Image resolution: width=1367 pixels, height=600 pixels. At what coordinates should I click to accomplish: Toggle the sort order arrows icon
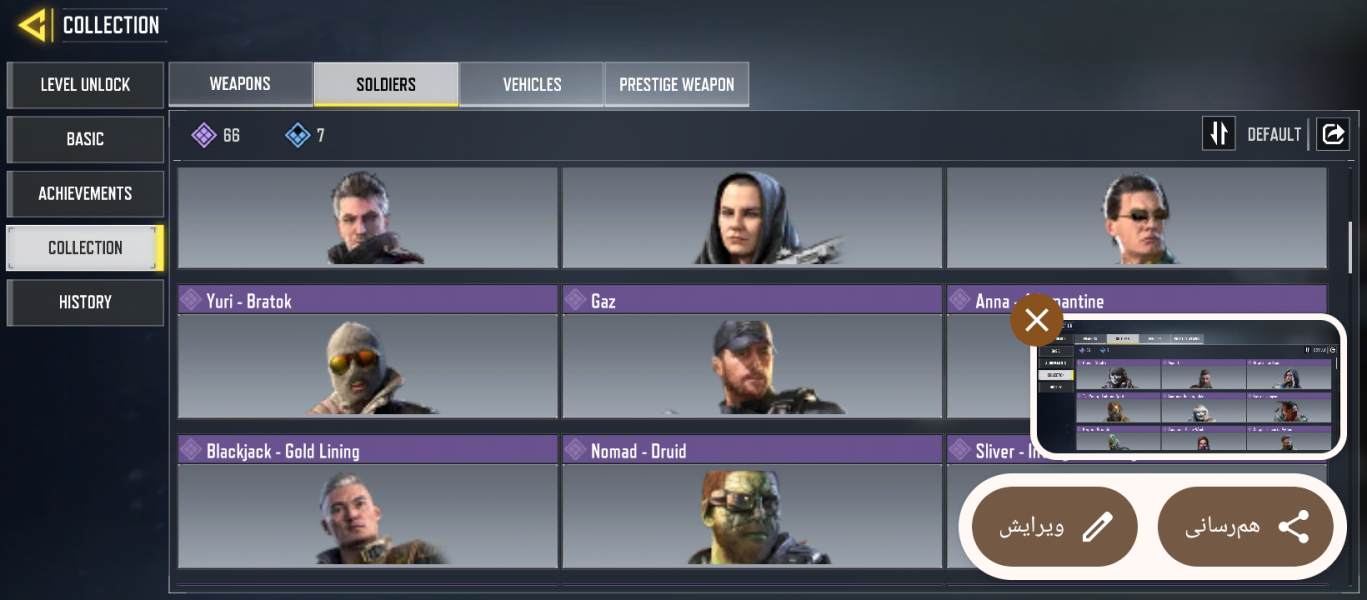(1219, 134)
